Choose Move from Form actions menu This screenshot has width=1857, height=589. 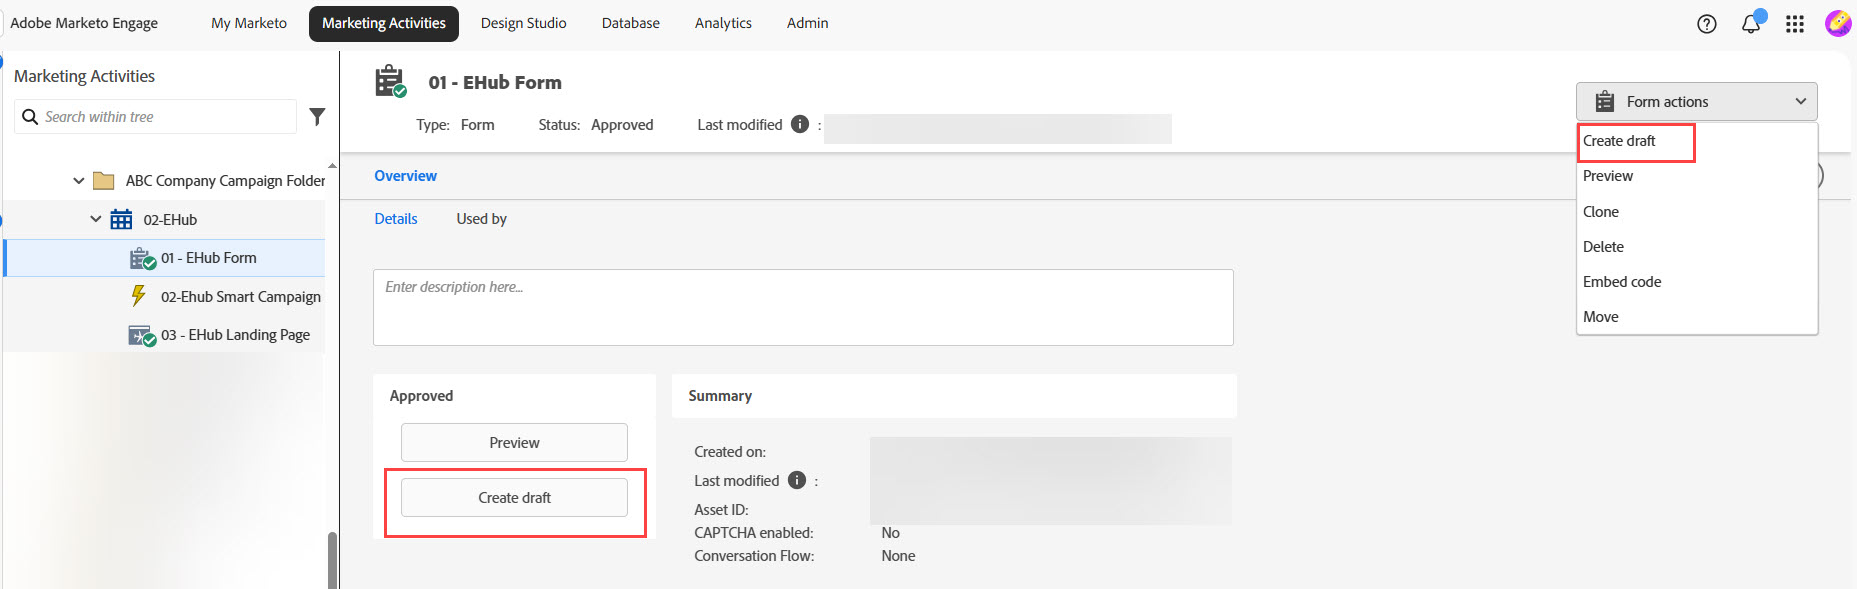click(1696, 317)
